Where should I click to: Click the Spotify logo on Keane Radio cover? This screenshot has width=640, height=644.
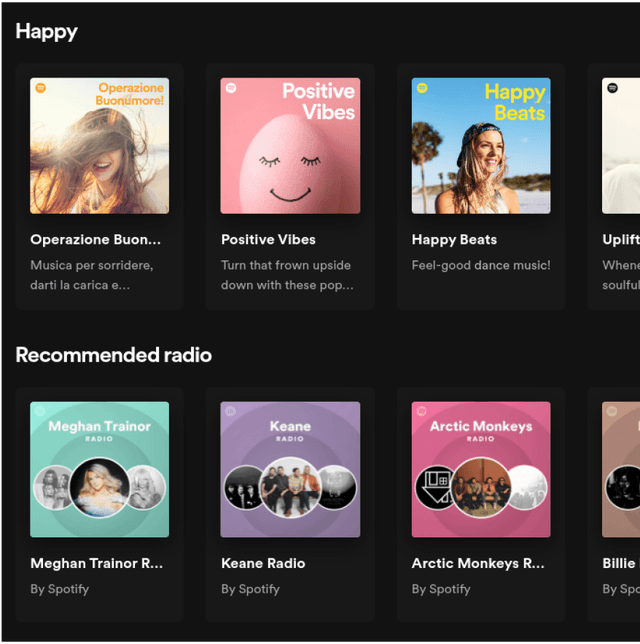point(231,411)
